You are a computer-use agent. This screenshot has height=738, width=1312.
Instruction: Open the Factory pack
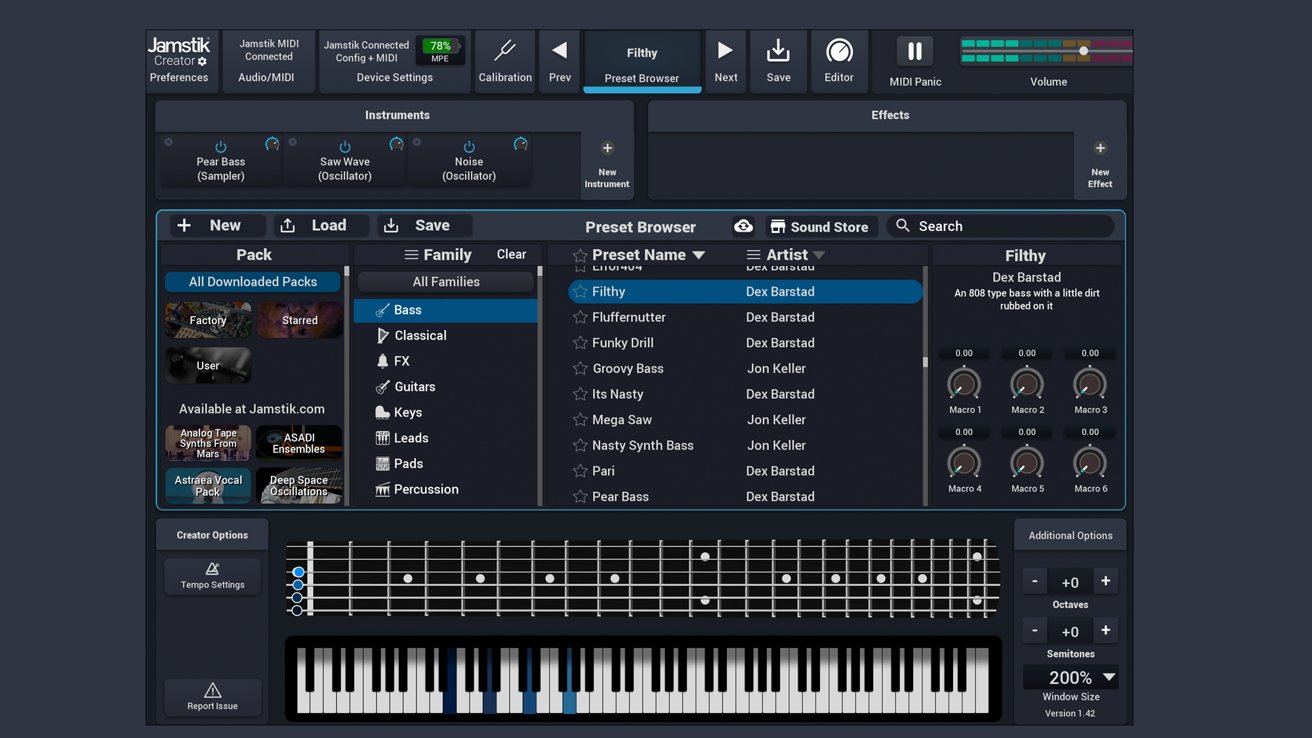[x=208, y=320]
